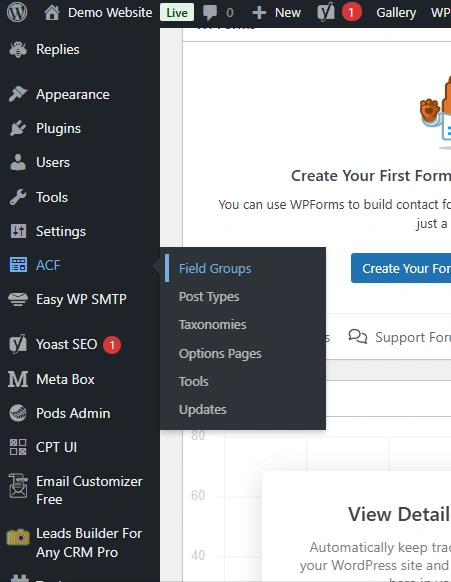This screenshot has width=451, height=582.
Task: Click the WordPress logo icon
Action: coord(17,12)
